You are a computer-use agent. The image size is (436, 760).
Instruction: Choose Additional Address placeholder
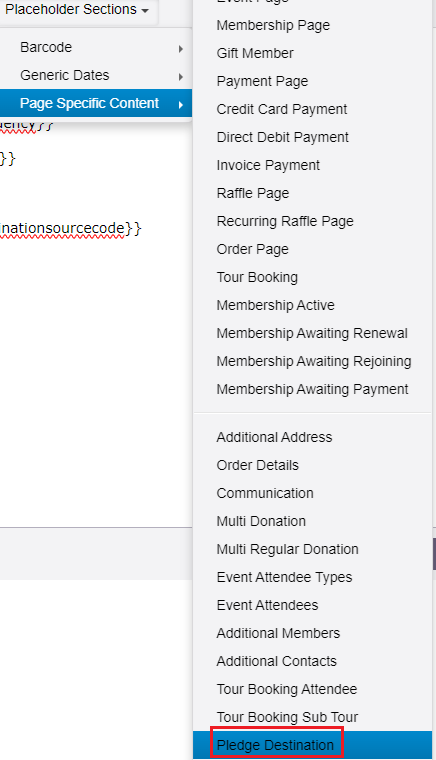coord(312,438)
